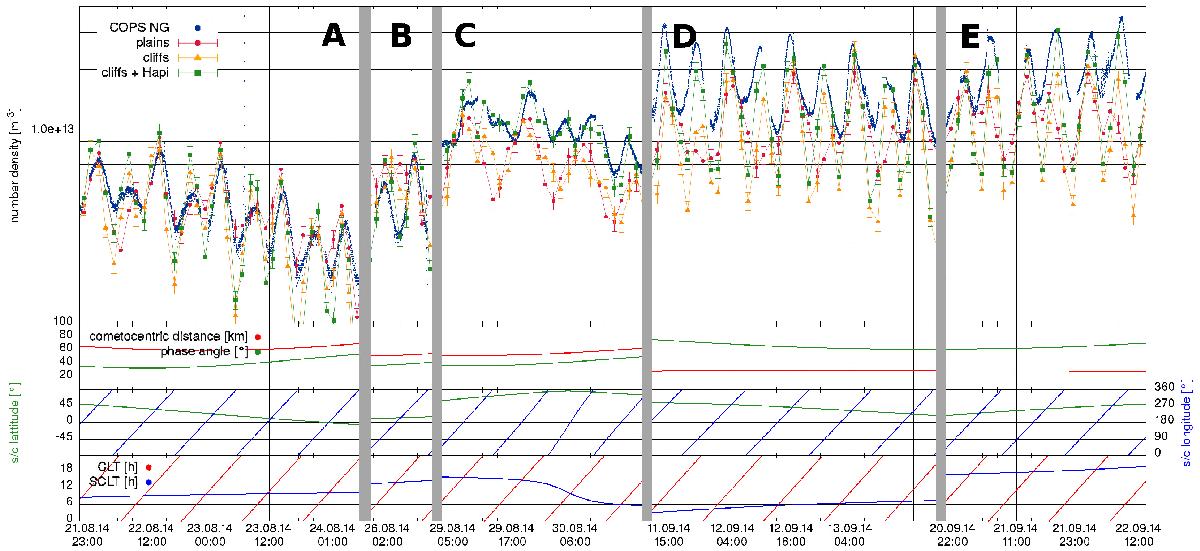This screenshot has width=1200, height=551.
Task: Click the orange cliffs triangle legend marker
Action: tap(198, 58)
